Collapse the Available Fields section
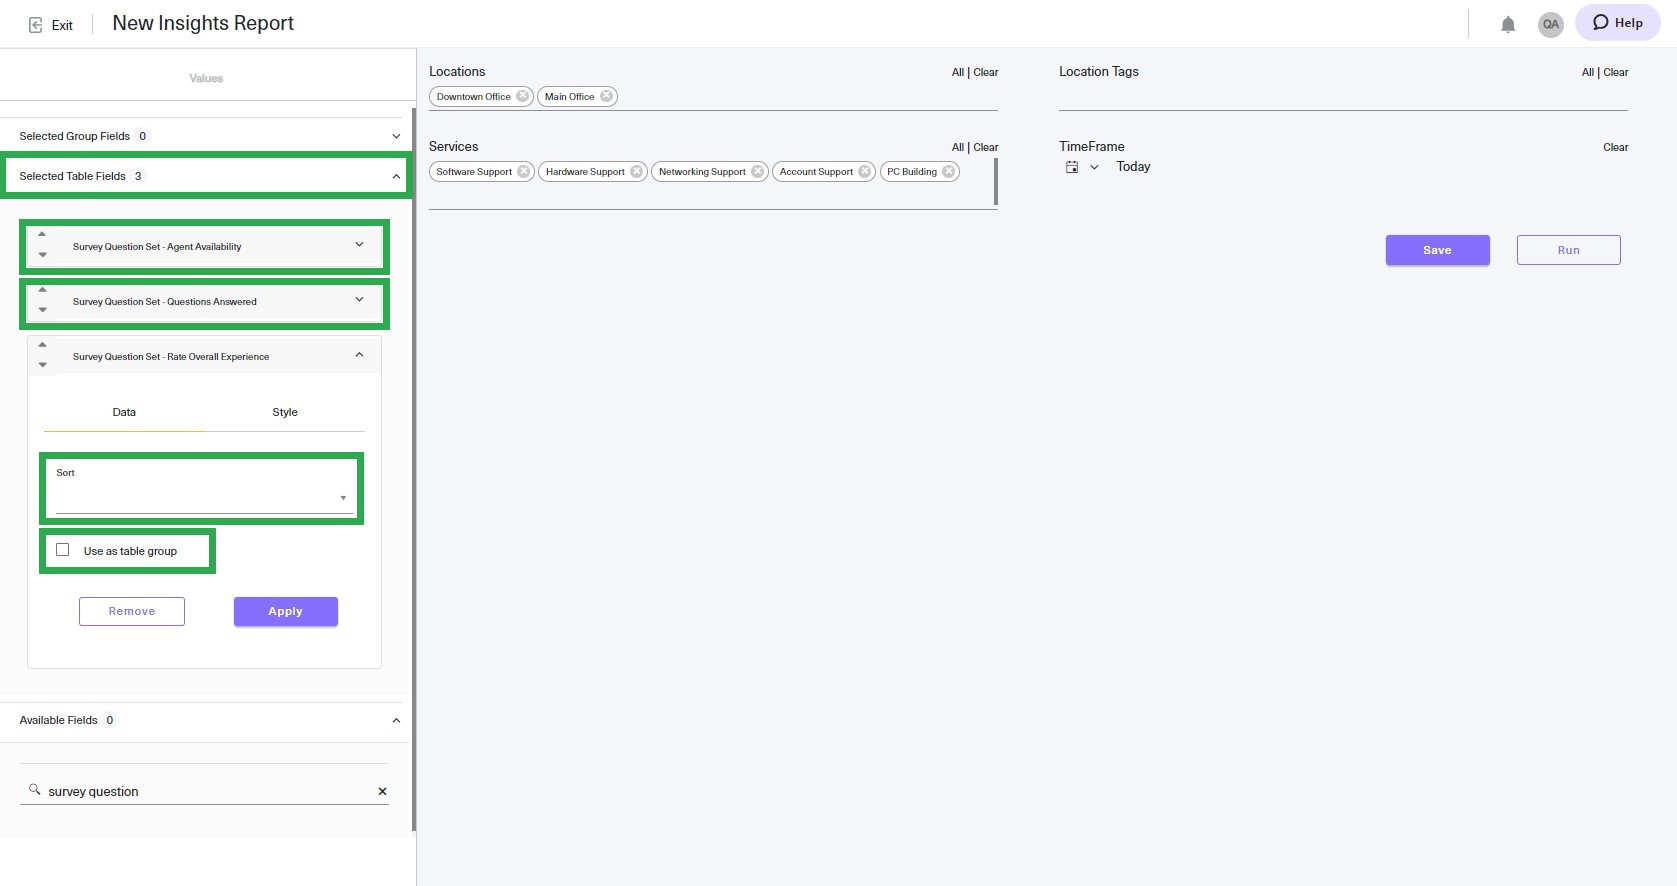The image size is (1677, 886). (x=396, y=720)
